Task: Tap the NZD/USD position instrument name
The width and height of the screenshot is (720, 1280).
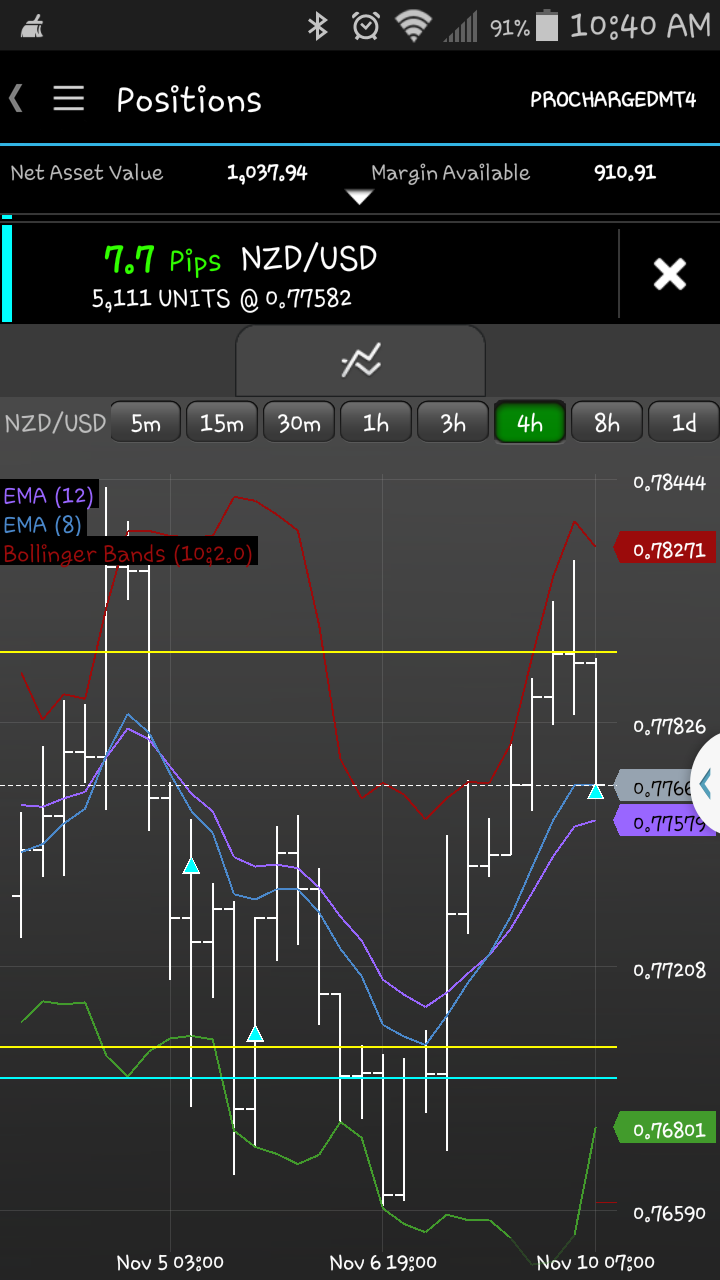Action: point(309,259)
